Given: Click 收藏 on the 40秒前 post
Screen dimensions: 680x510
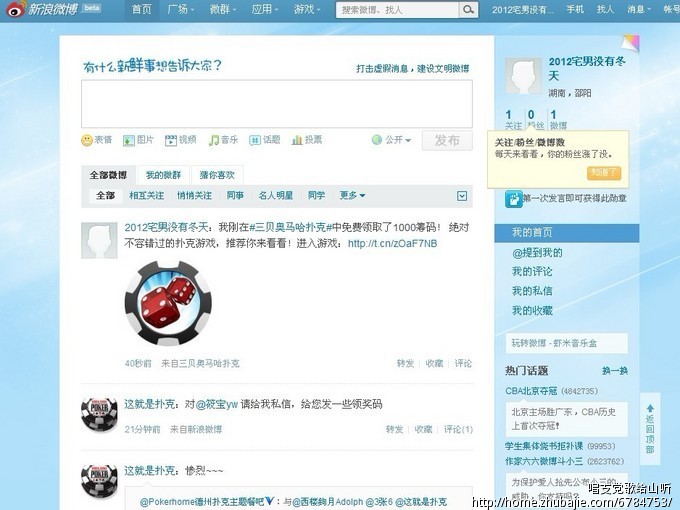Looking at the screenshot, I should [x=434, y=363].
